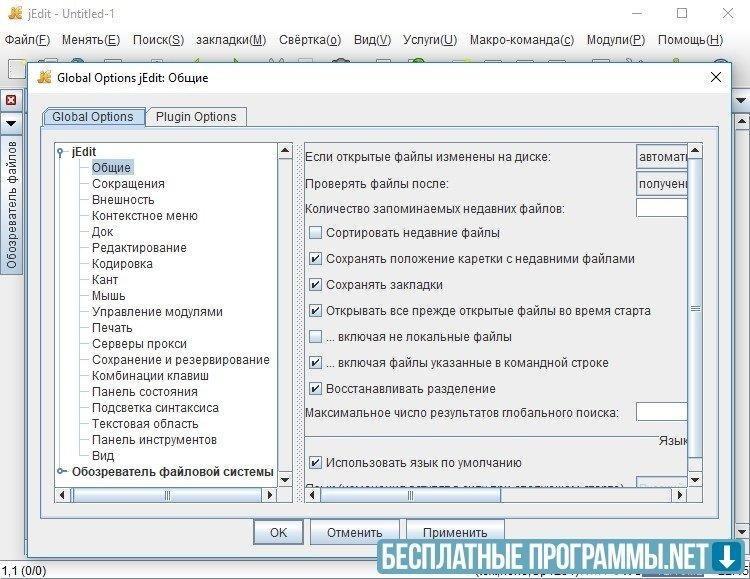This screenshot has height=579, width=750.
Task: Click the jEdit app icon in main title bar
Action: [x=14, y=13]
